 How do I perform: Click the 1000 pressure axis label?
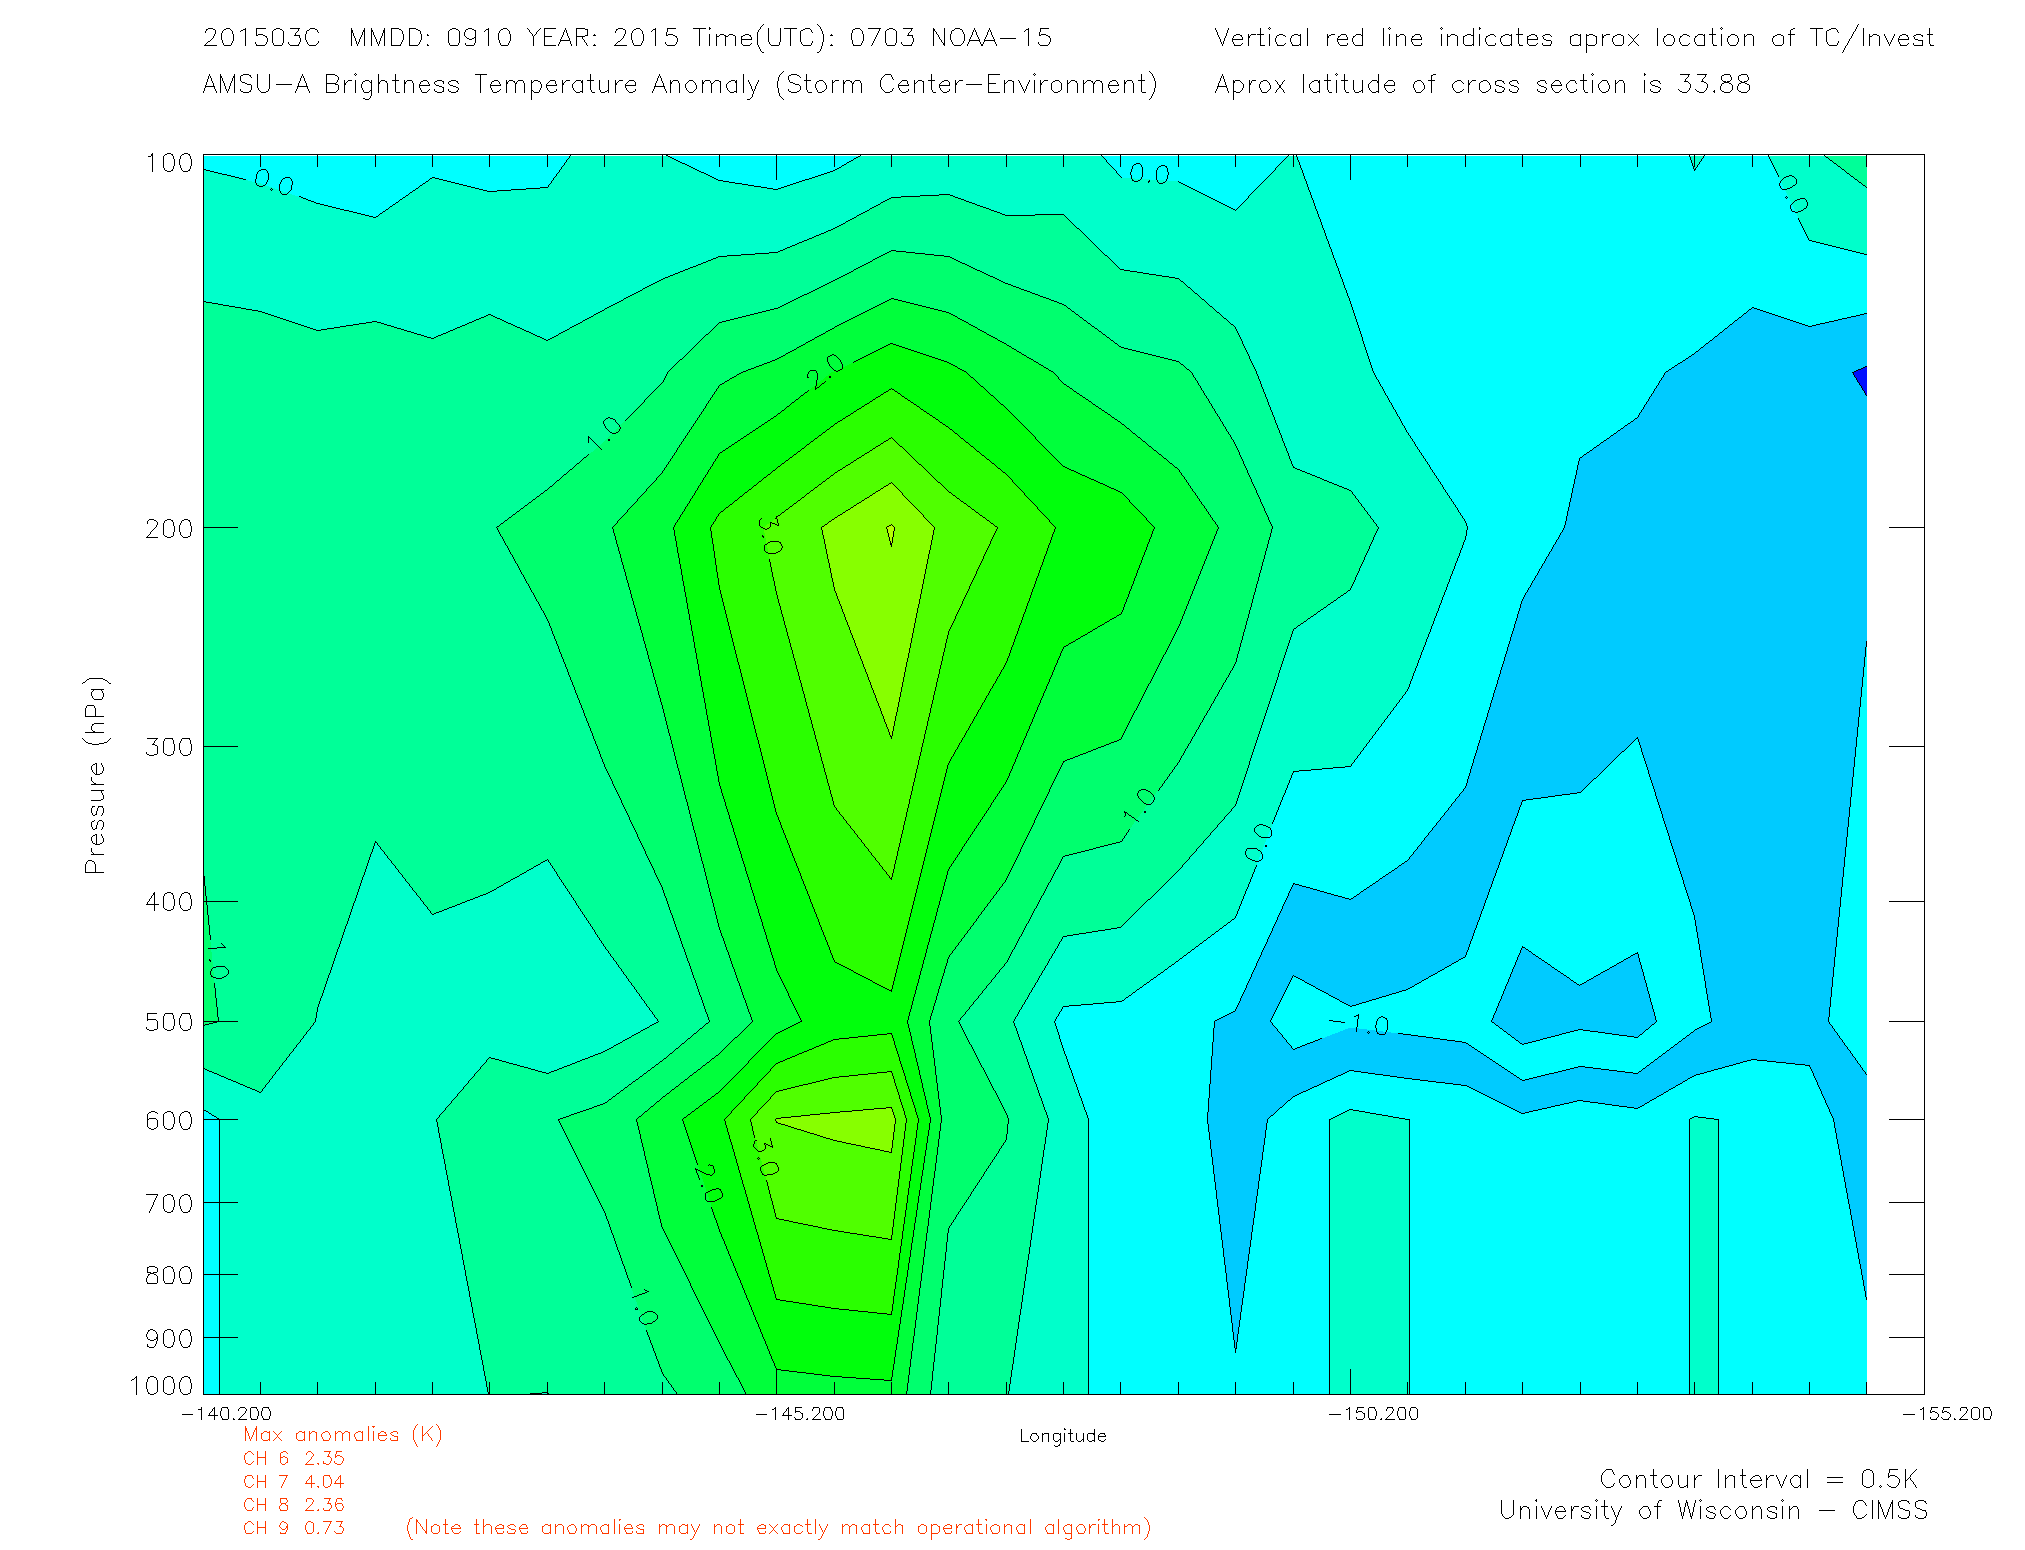161,1386
